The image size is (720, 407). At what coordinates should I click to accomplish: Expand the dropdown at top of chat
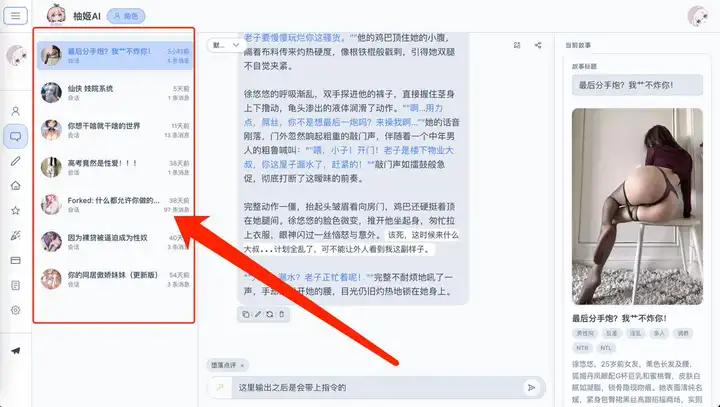click(221, 45)
